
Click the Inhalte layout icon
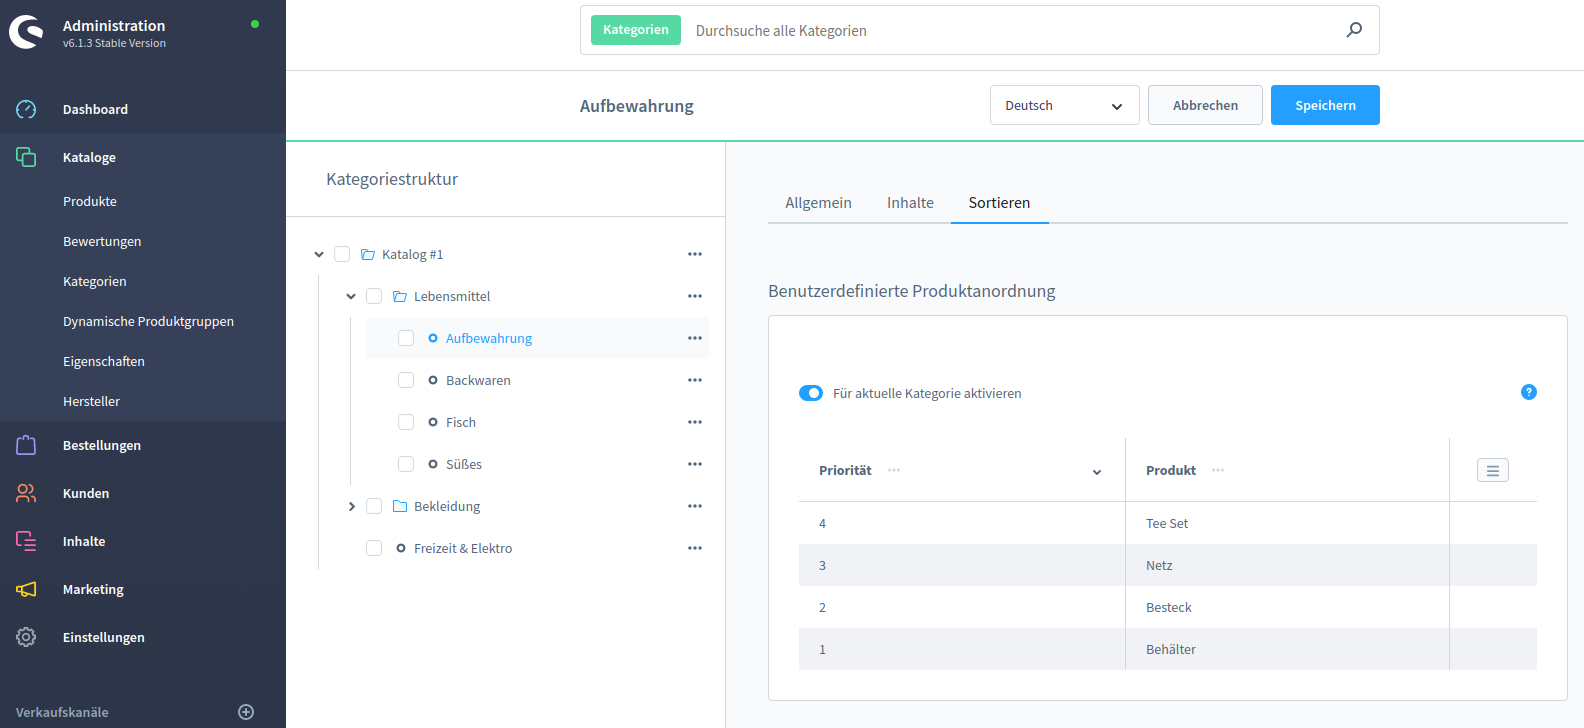[26, 541]
